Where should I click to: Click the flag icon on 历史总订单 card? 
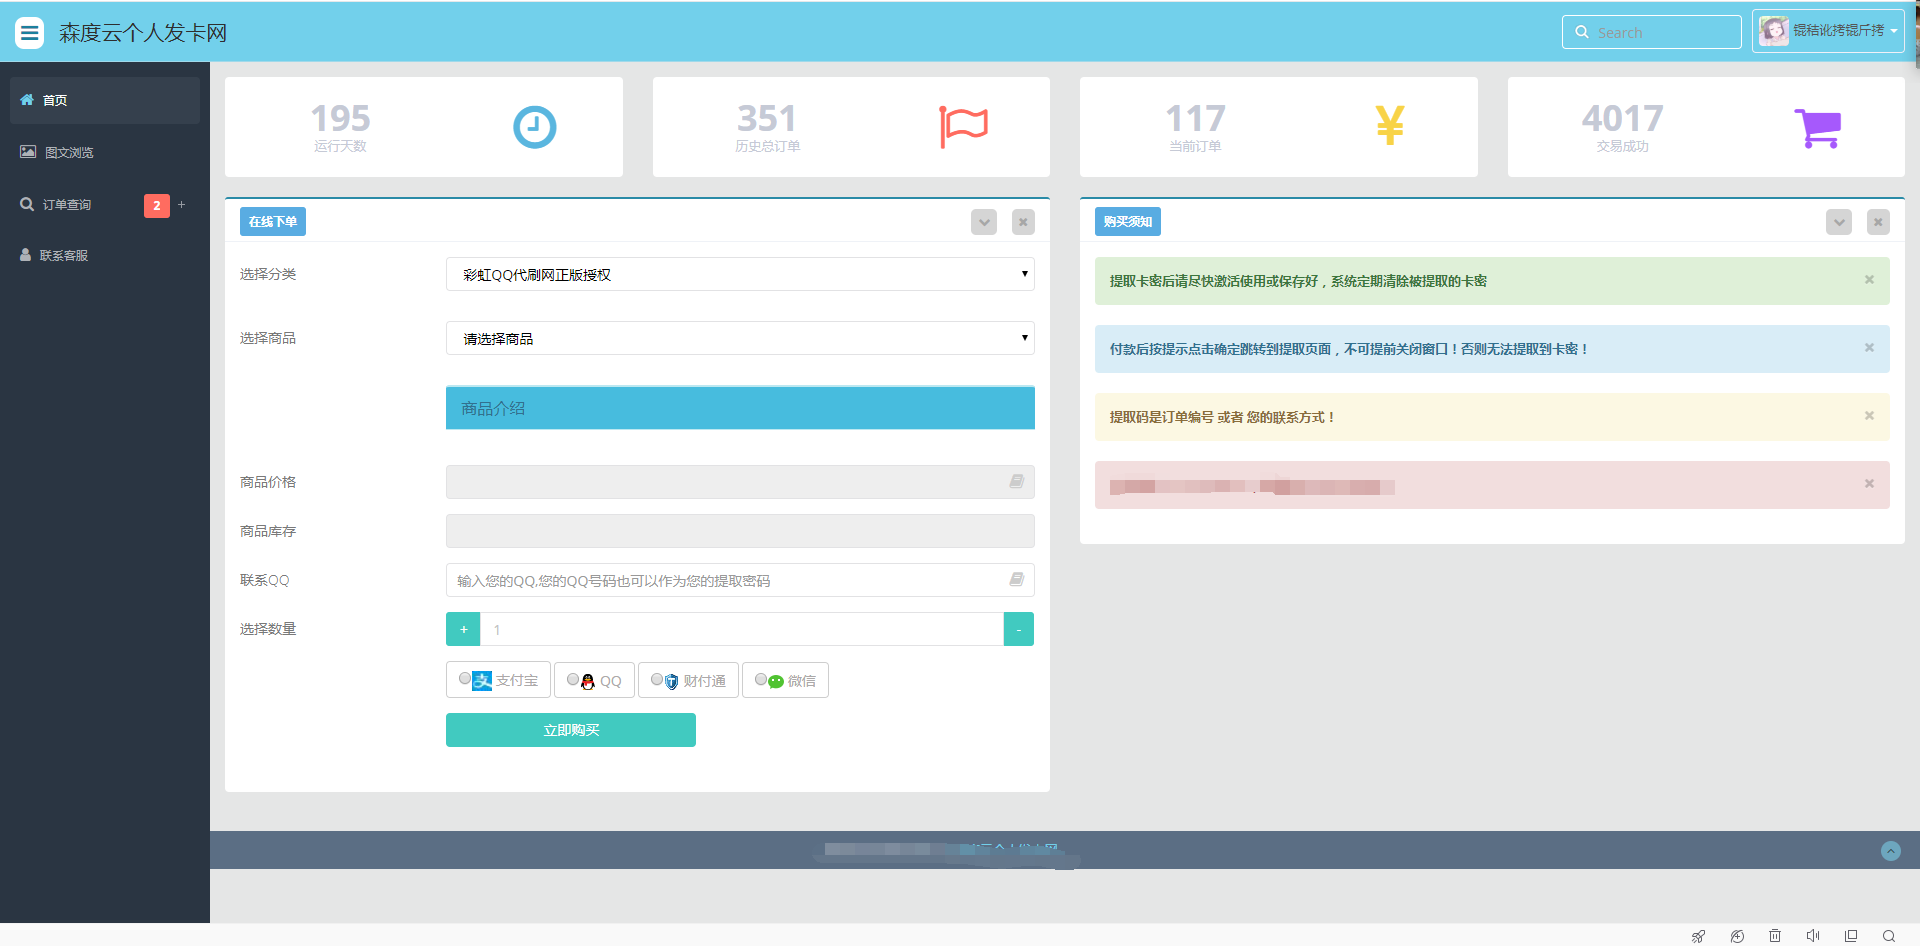[963, 127]
